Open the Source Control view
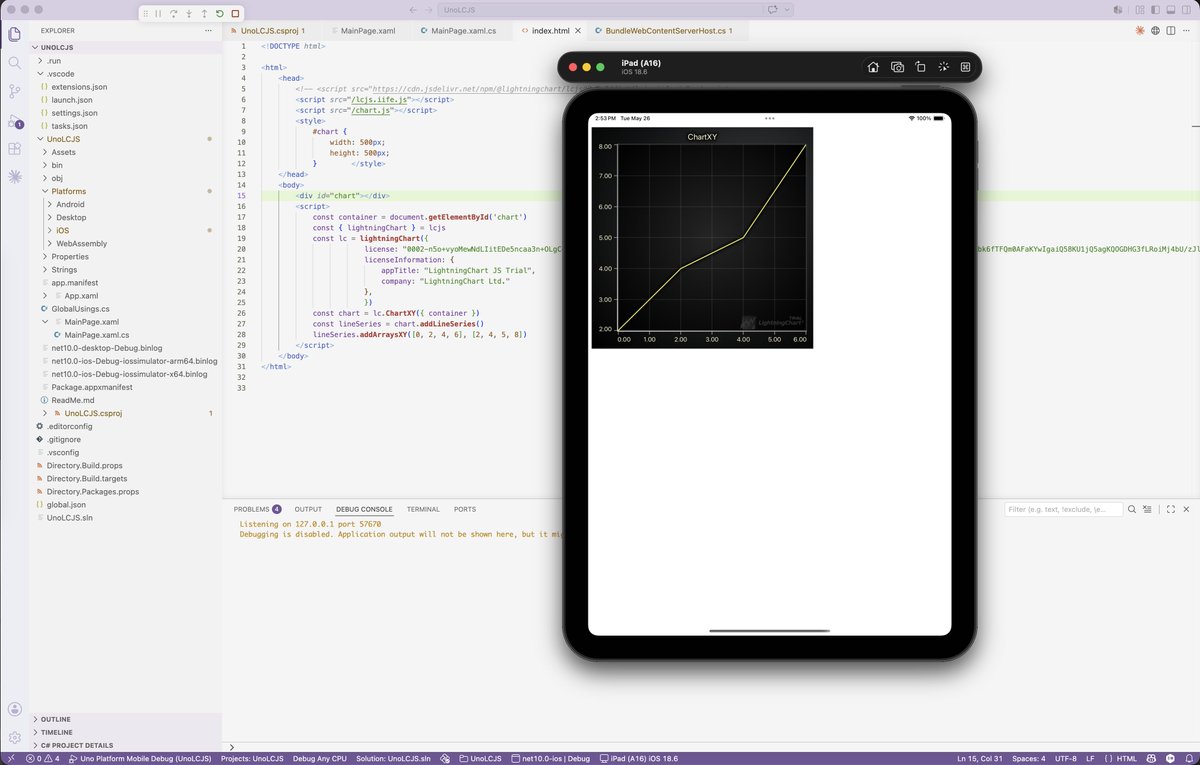The image size is (1200, 765). (14, 91)
